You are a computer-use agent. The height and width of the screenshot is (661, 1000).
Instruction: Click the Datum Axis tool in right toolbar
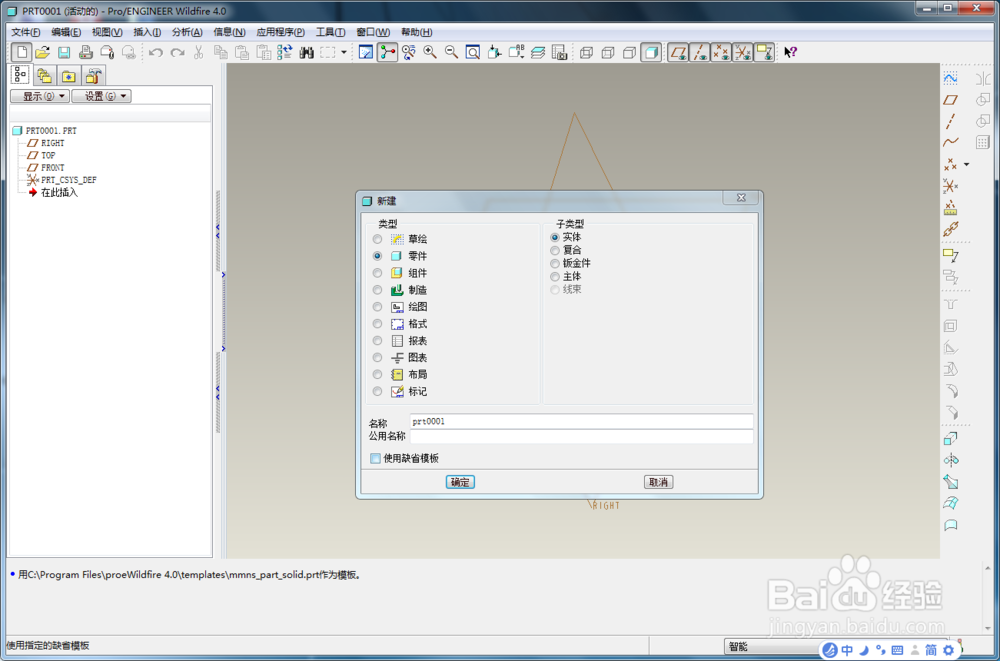(950, 121)
